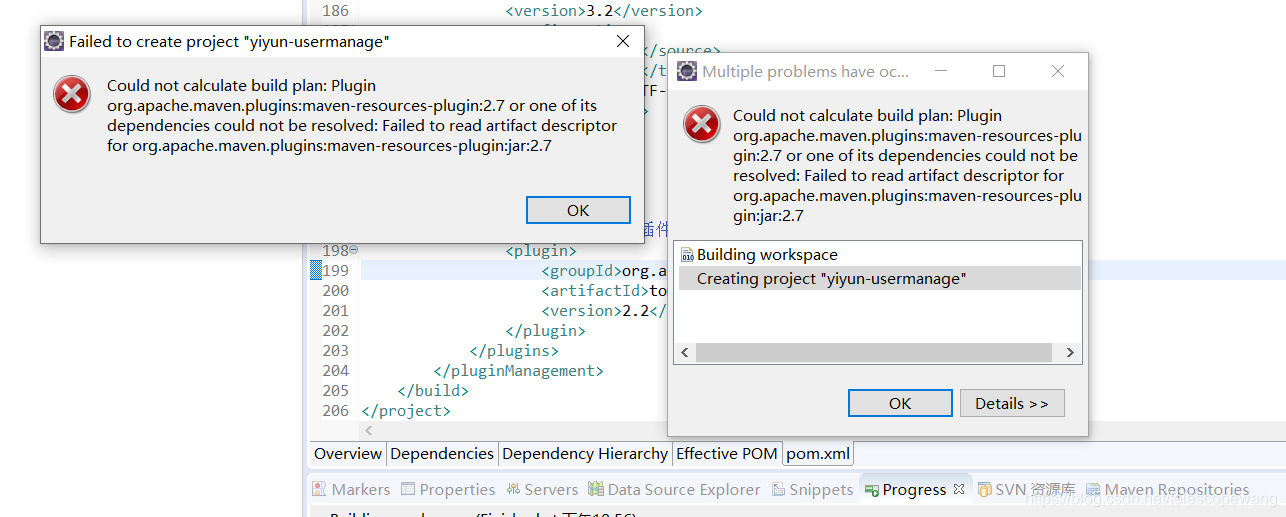Close the Multiple problems dialog
The image size is (1286, 517).
click(1058, 71)
